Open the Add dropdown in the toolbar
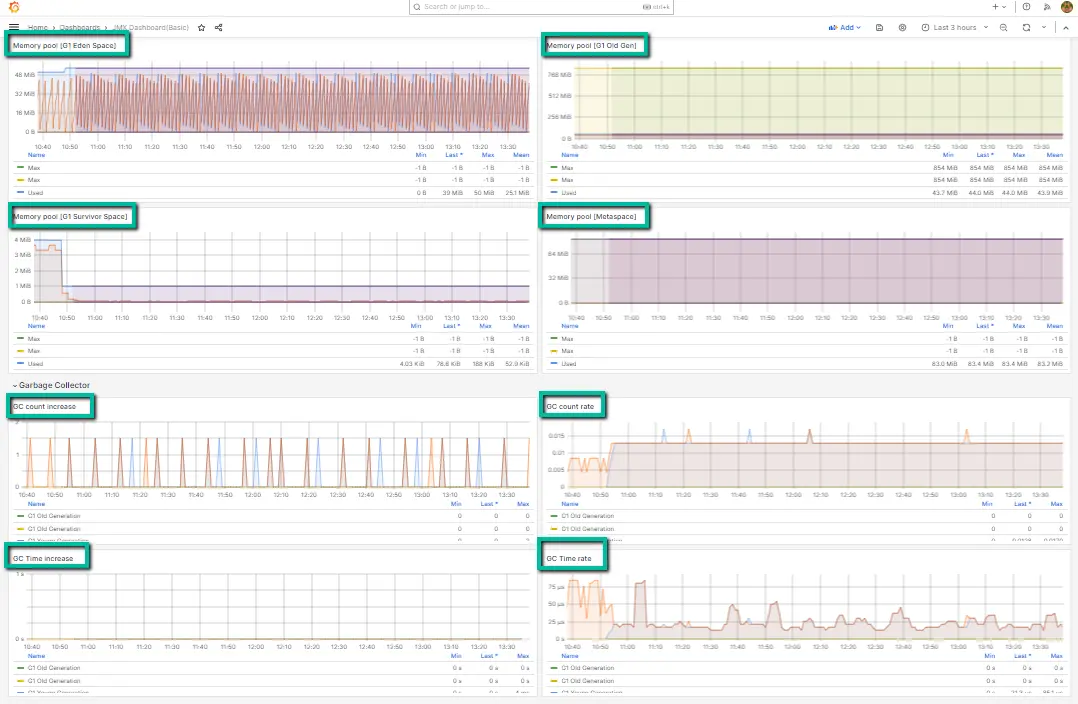Viewport: 1078px width, 704px height. [x=845, y=28]
